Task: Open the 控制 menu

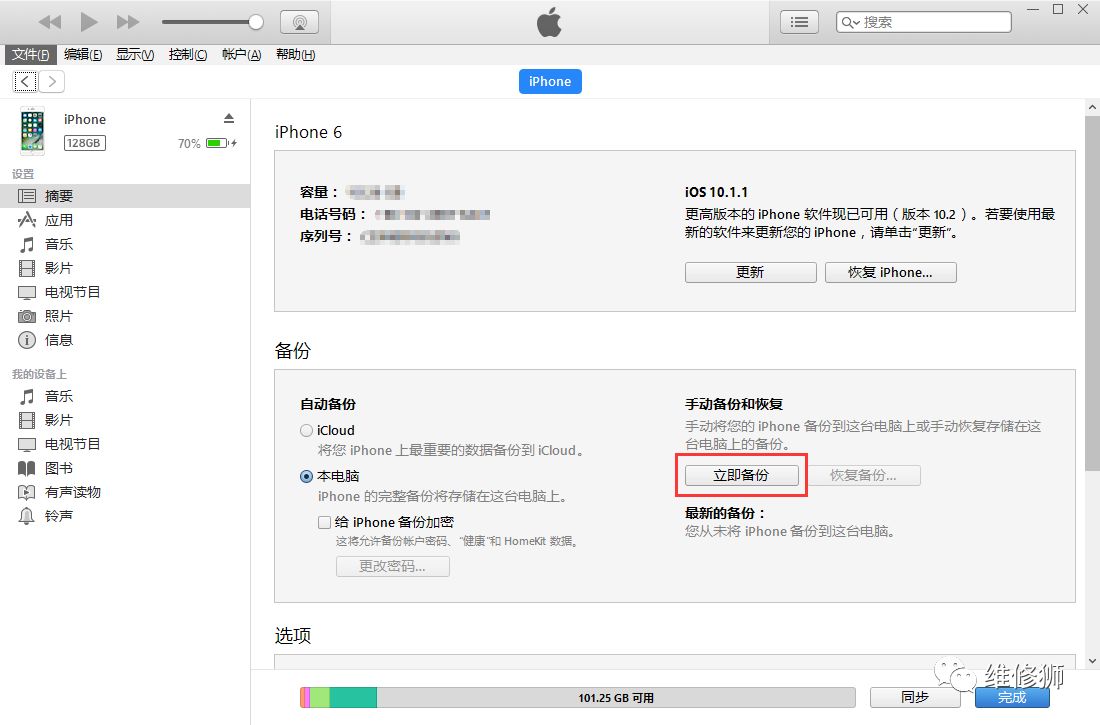Action: coord(187,55)
